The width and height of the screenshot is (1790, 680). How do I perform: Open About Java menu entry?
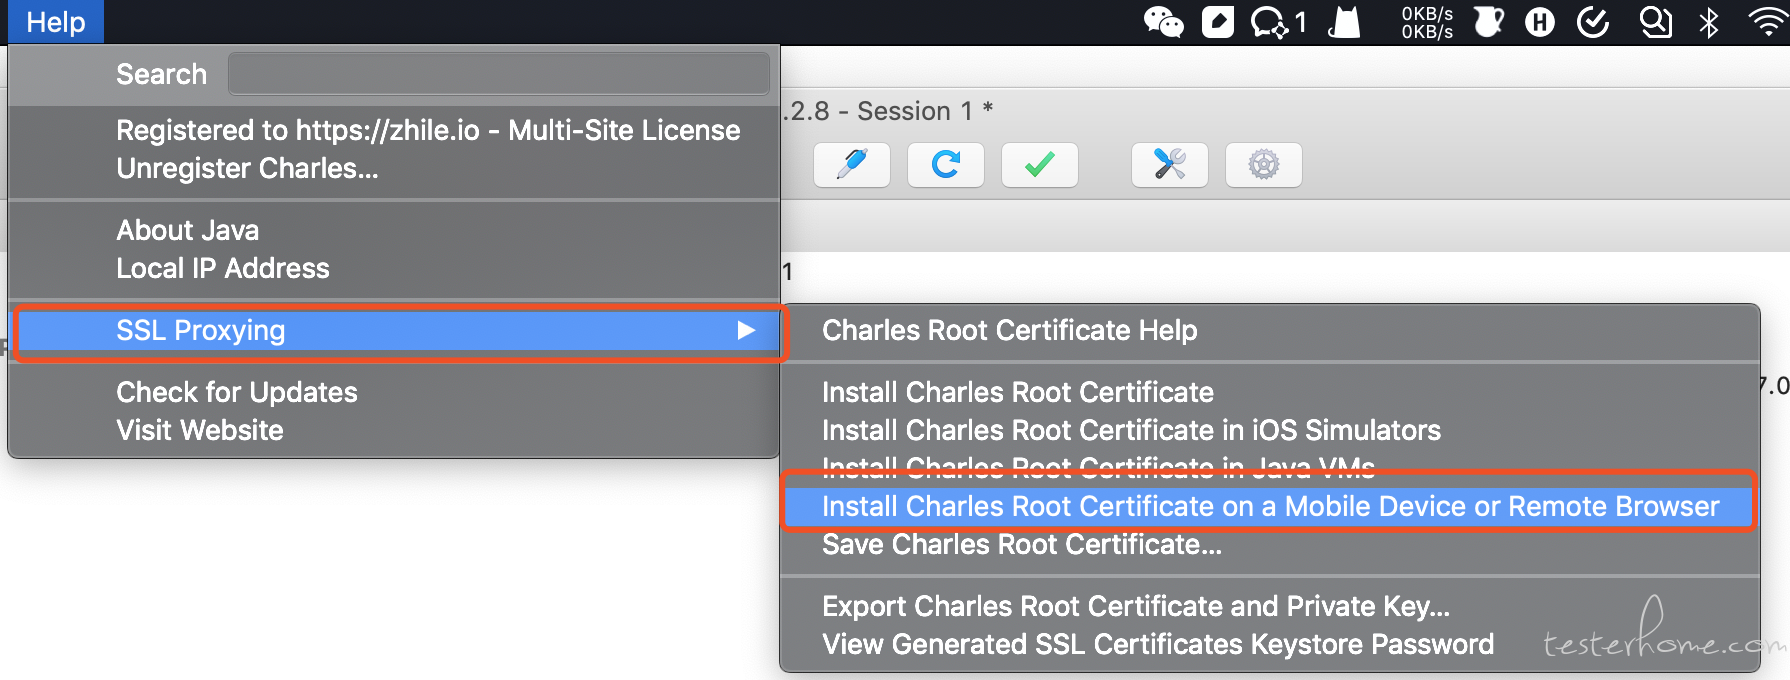pos(187,230)
